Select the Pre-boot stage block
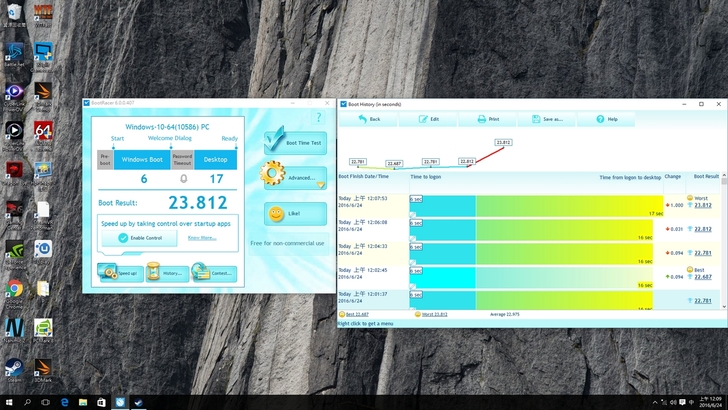The width and height of the screenshot is (728, 410). pos(105,160)
